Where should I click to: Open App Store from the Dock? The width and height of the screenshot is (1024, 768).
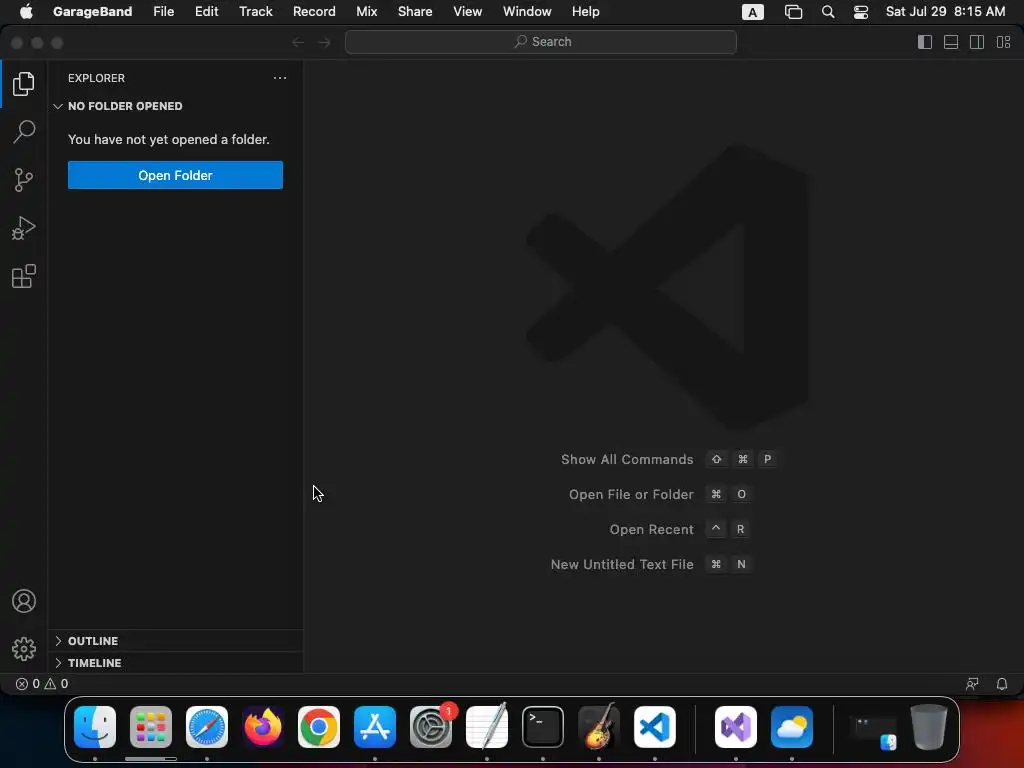tap(375, 727)
